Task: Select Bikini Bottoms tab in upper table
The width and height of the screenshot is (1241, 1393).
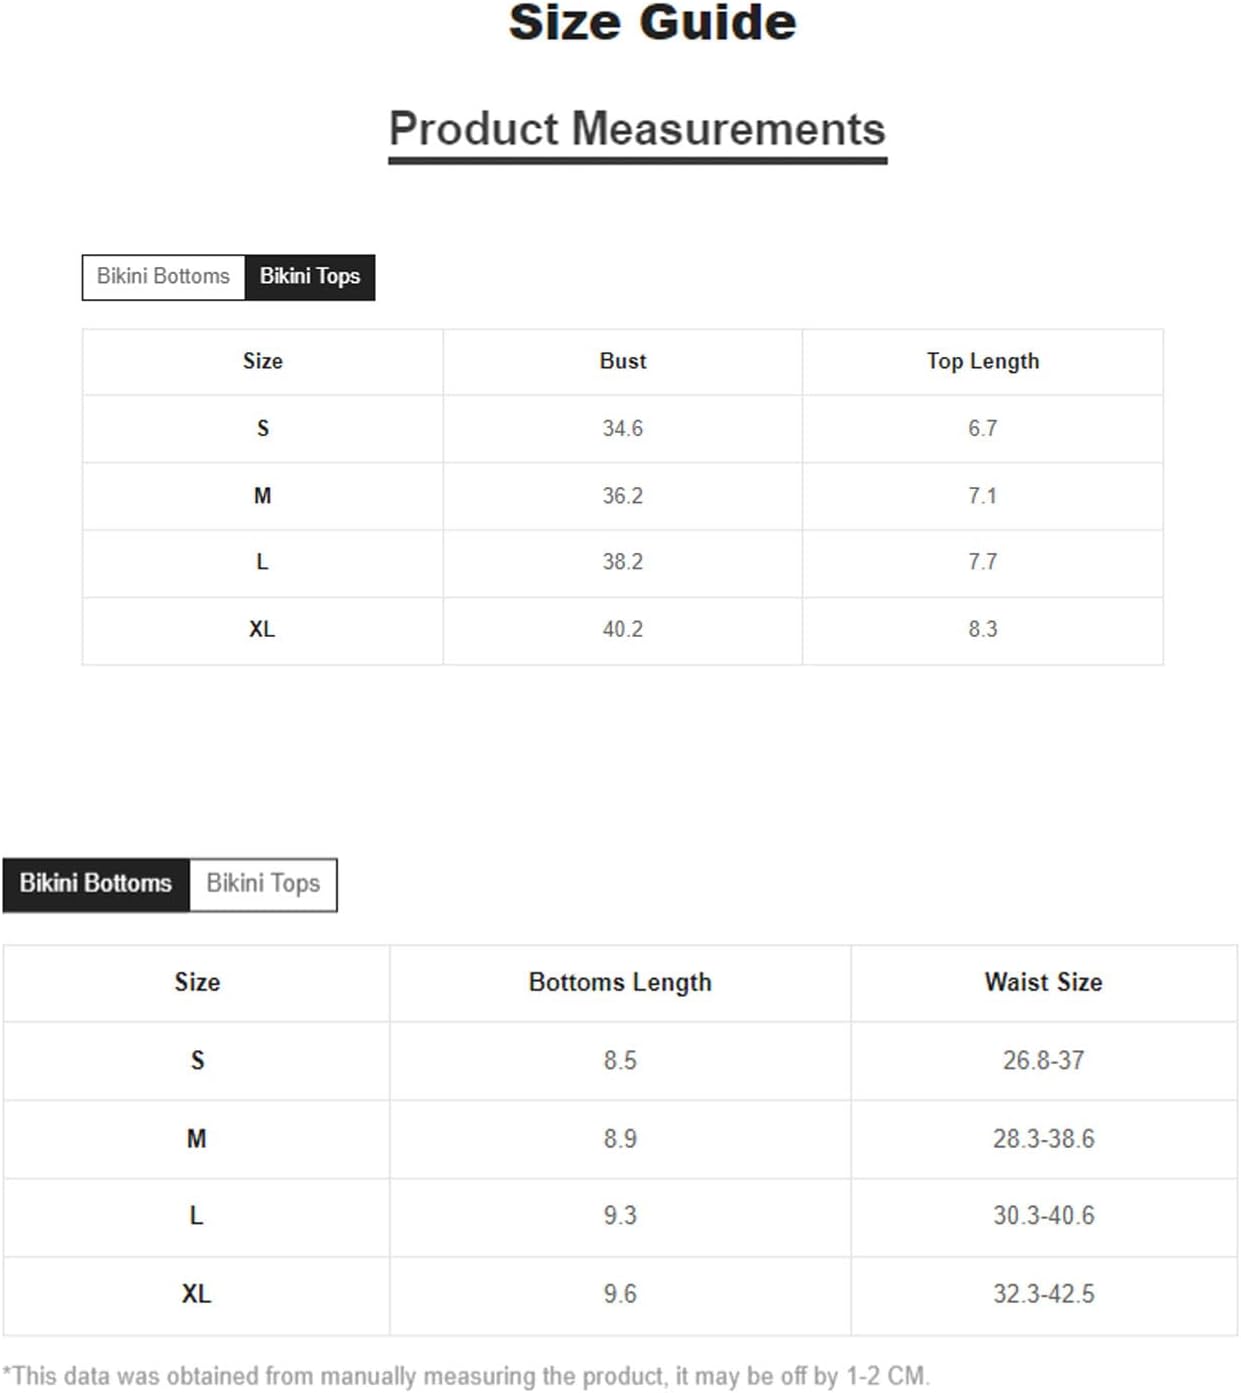Action: (x=163, y=277)
